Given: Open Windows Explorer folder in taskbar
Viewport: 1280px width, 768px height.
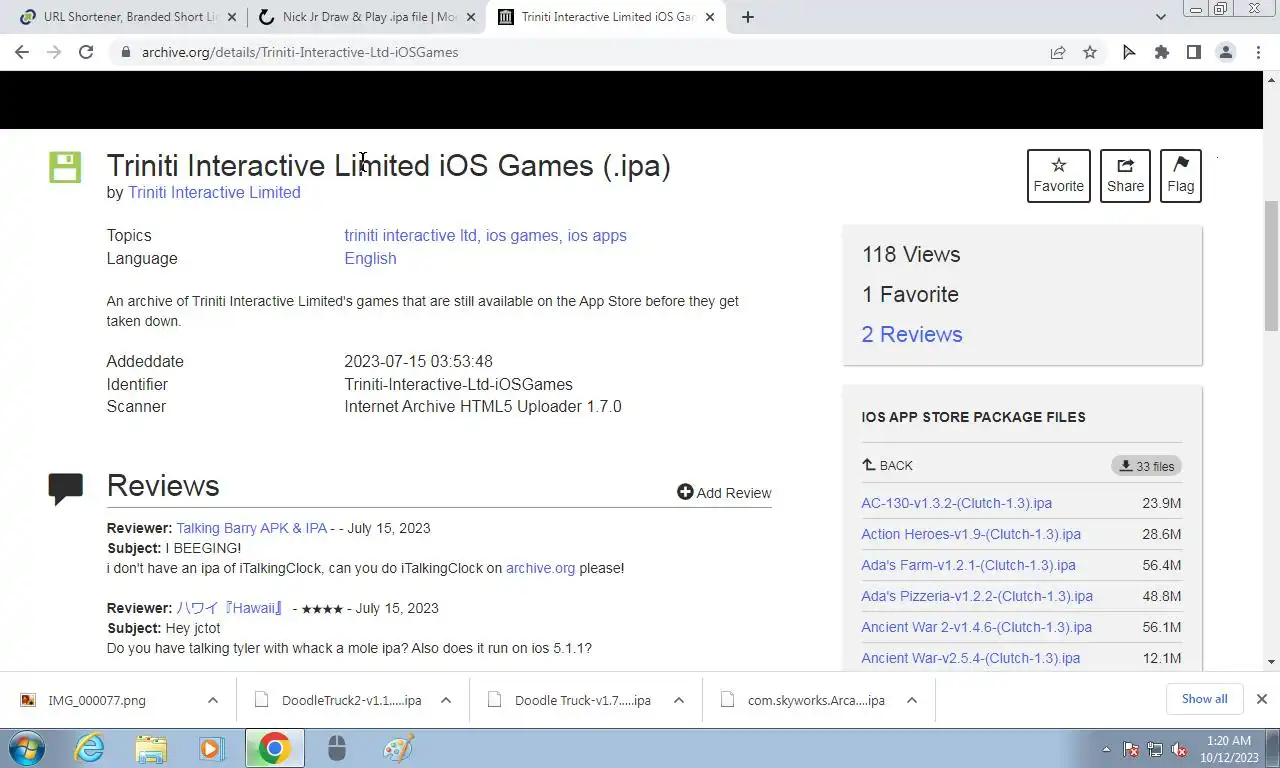Looking at the screenshot, I should coord(151,748).
